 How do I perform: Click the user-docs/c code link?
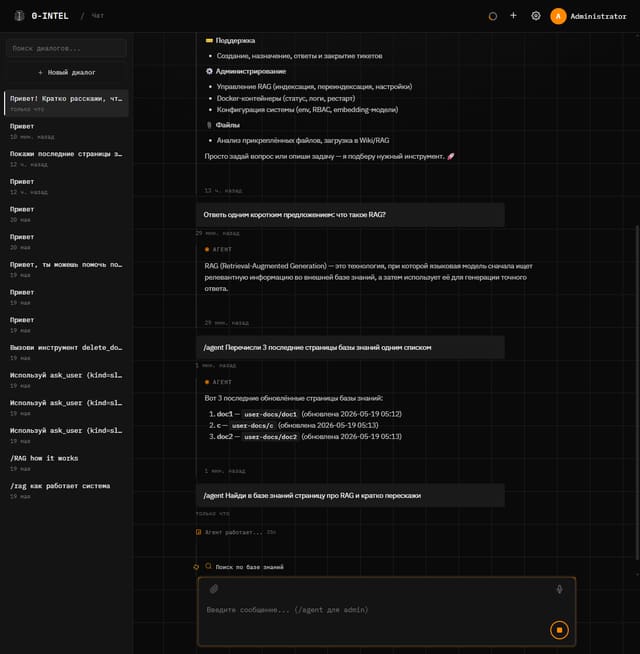click(x=252, y=425)
